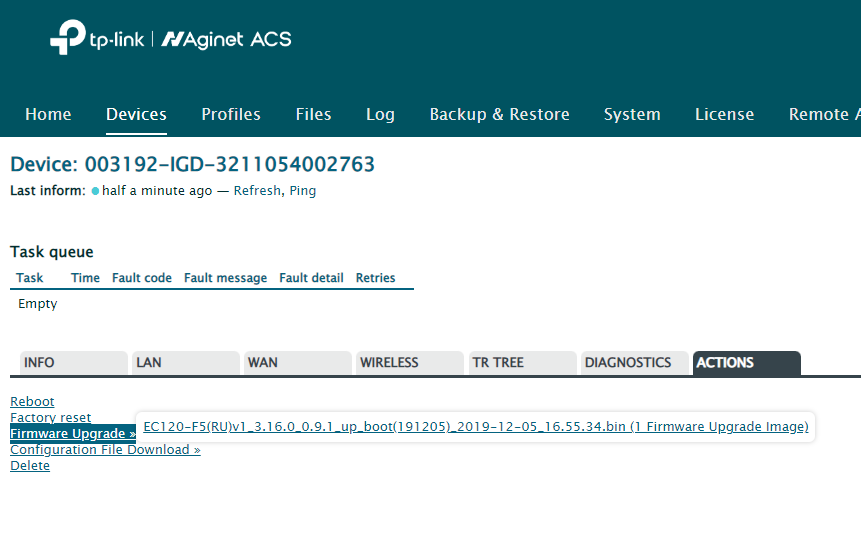The image size is (861, 554).
Task: Ping the device via Ping link
Action: click(303, 191)
